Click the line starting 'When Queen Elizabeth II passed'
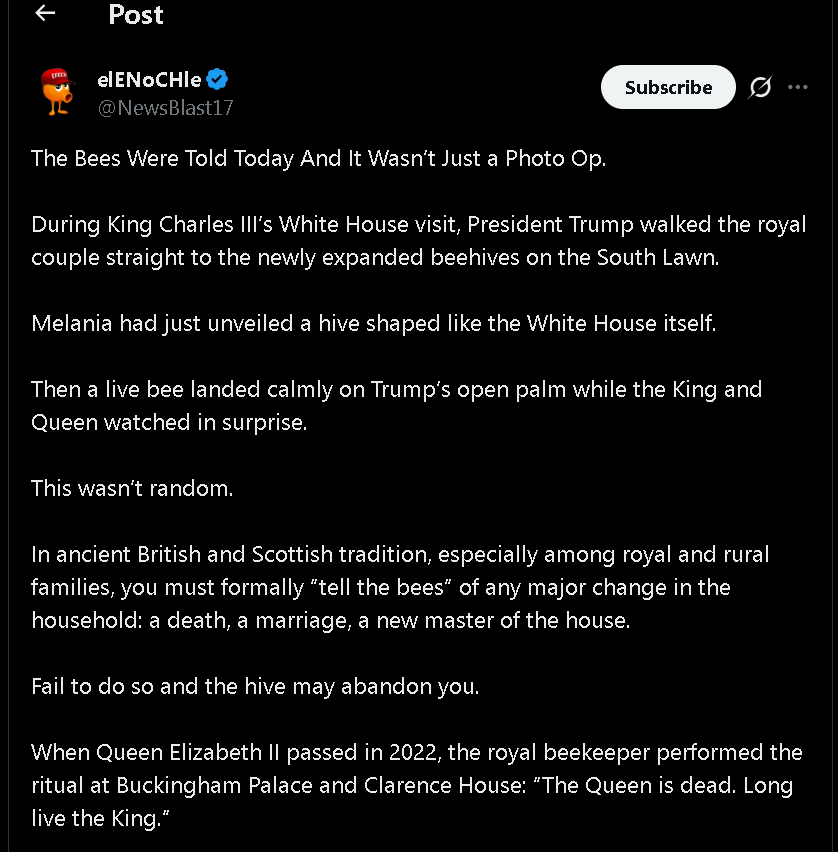The image size is (838, 852). [x=416, y=752]
